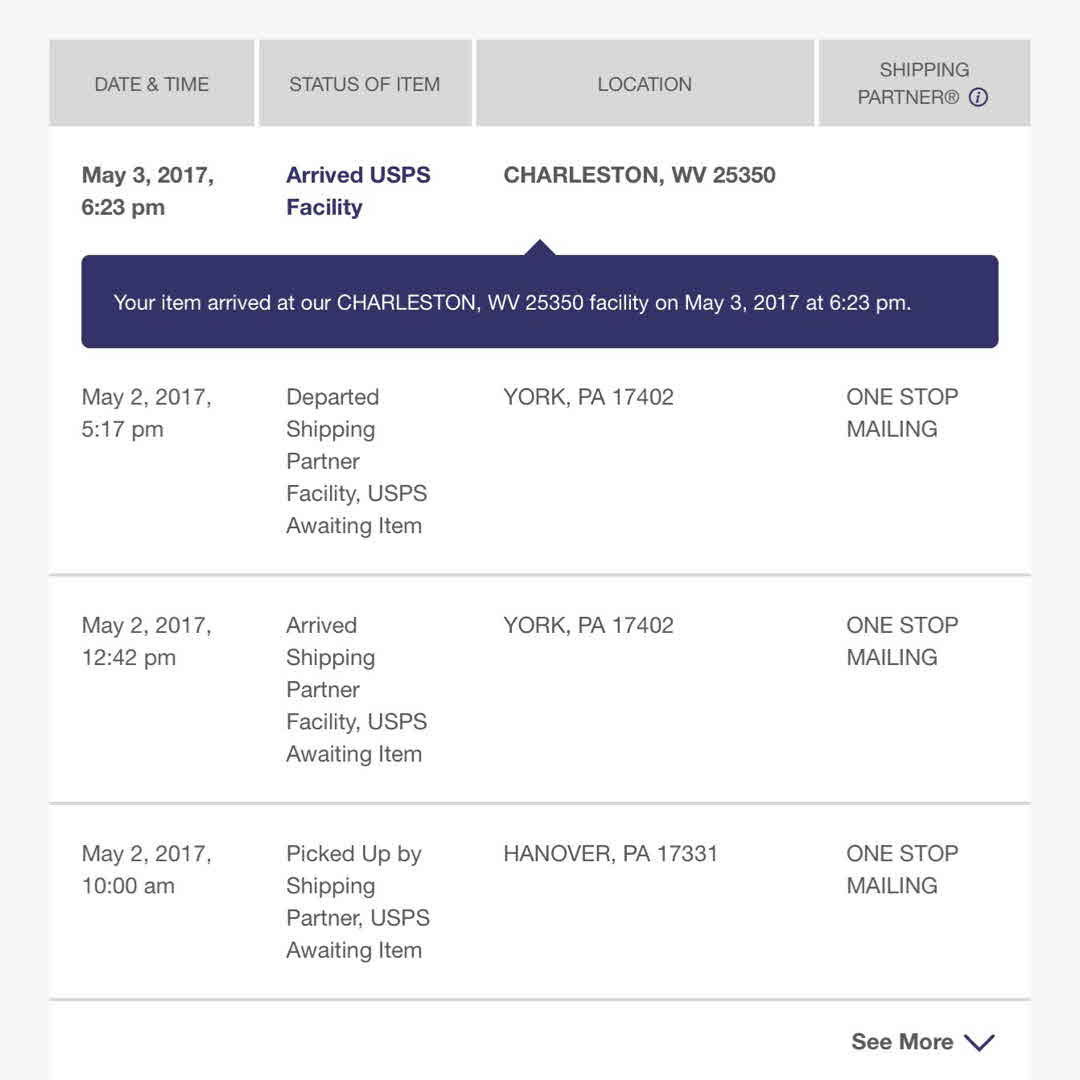Click the Shipping Partner info icon
This screenshot has width=1080, height=1080.
pyautogui.click(x=979, y=98)
